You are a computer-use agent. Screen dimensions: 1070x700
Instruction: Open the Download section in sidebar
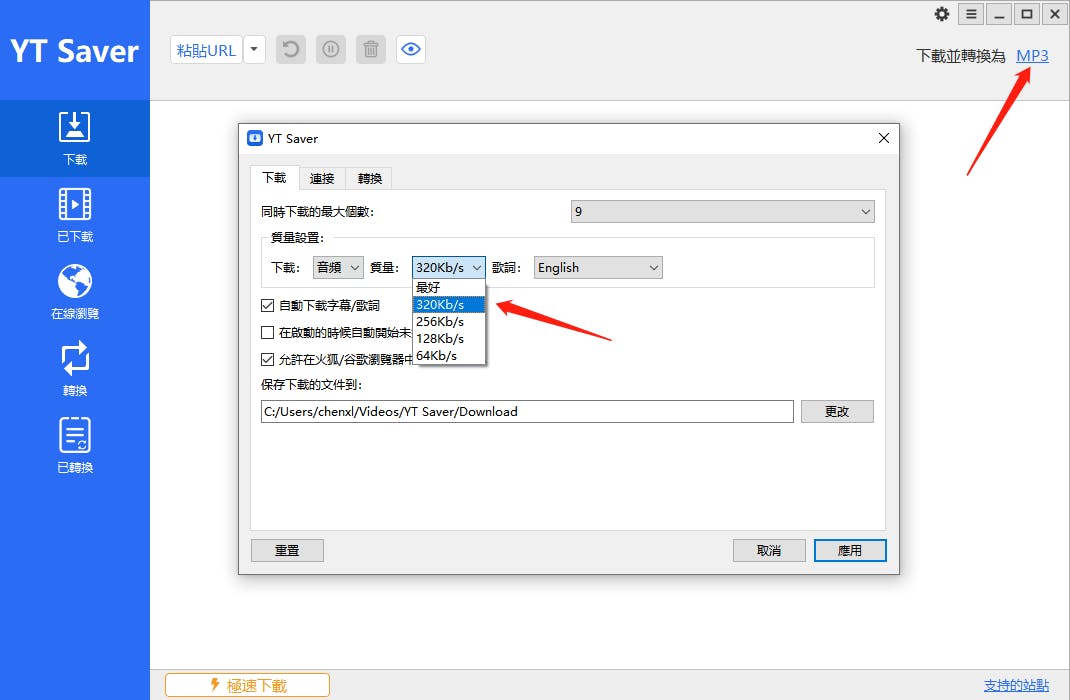[x=74, y=138]
